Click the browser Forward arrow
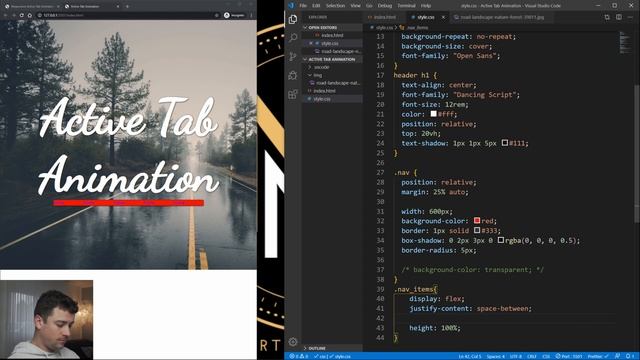The image size is (640, 360). [x=13, y=15]
